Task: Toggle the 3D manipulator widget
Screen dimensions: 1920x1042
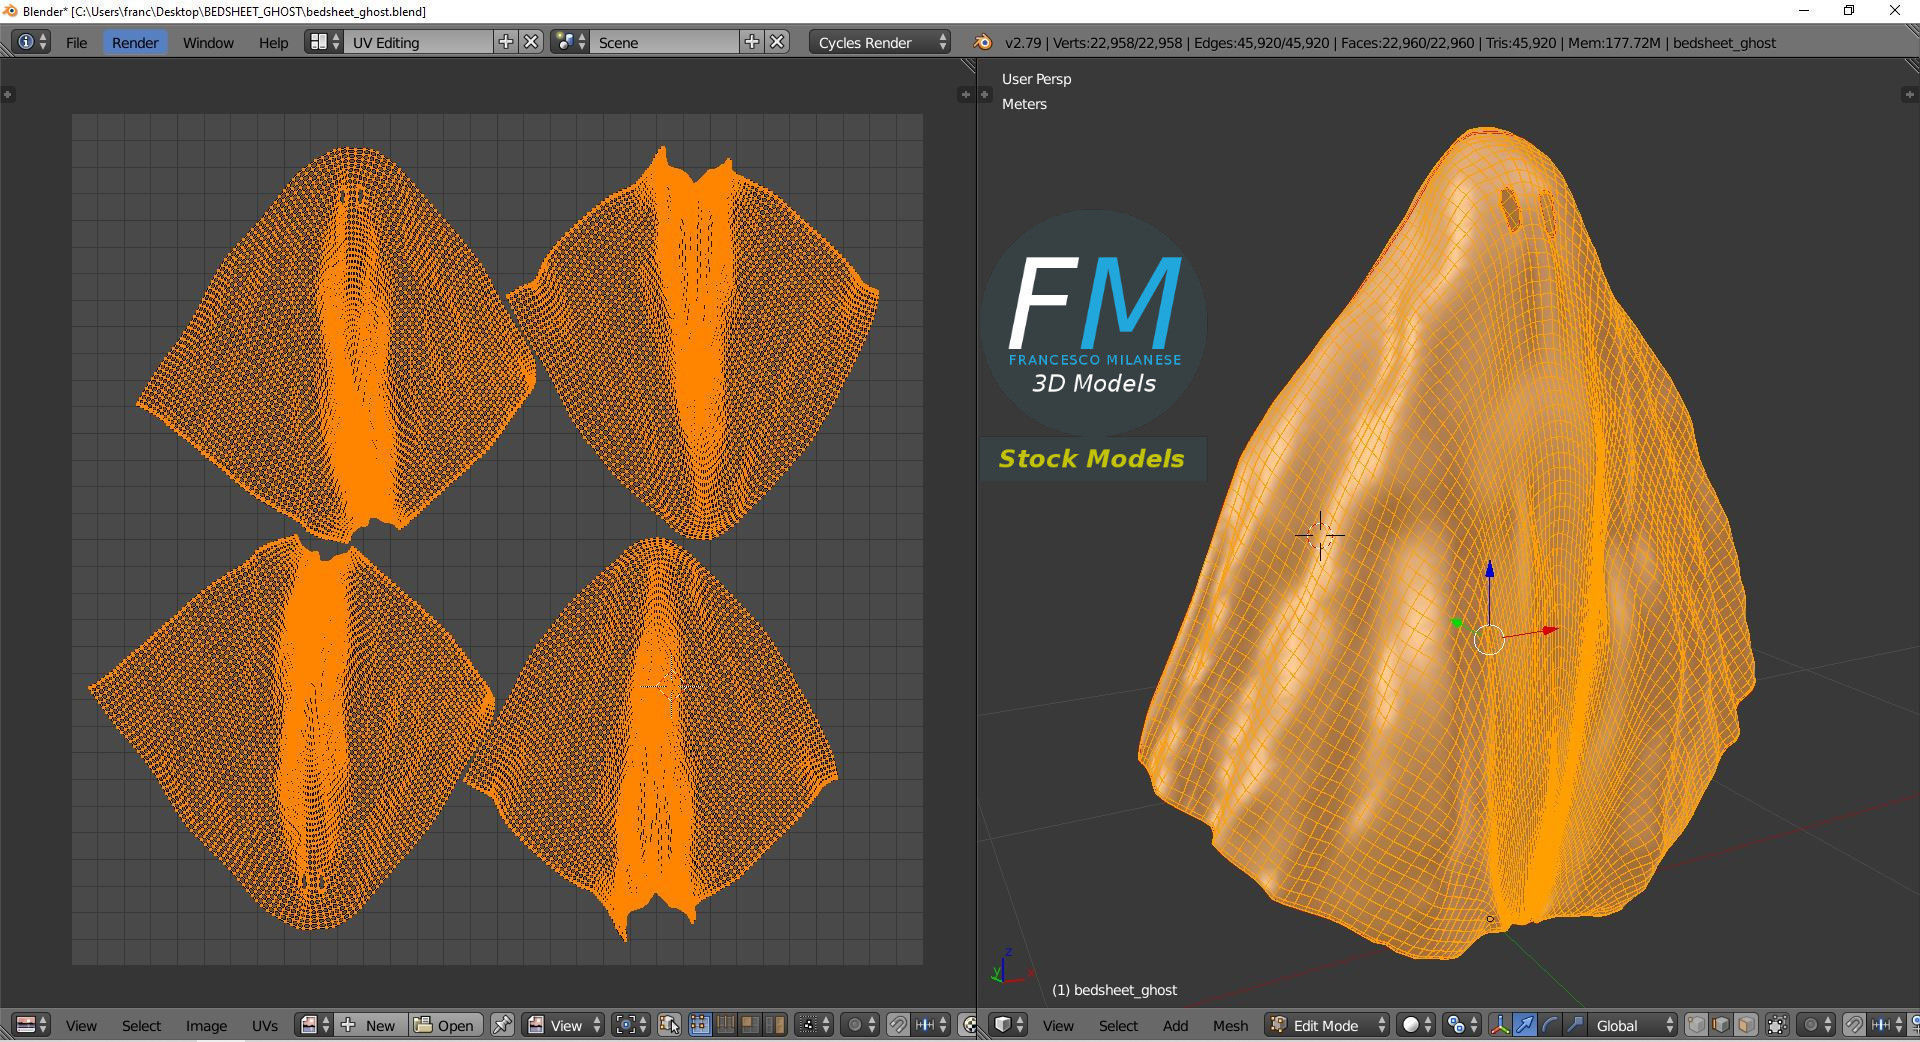Action: [x=1500, y=1025]
